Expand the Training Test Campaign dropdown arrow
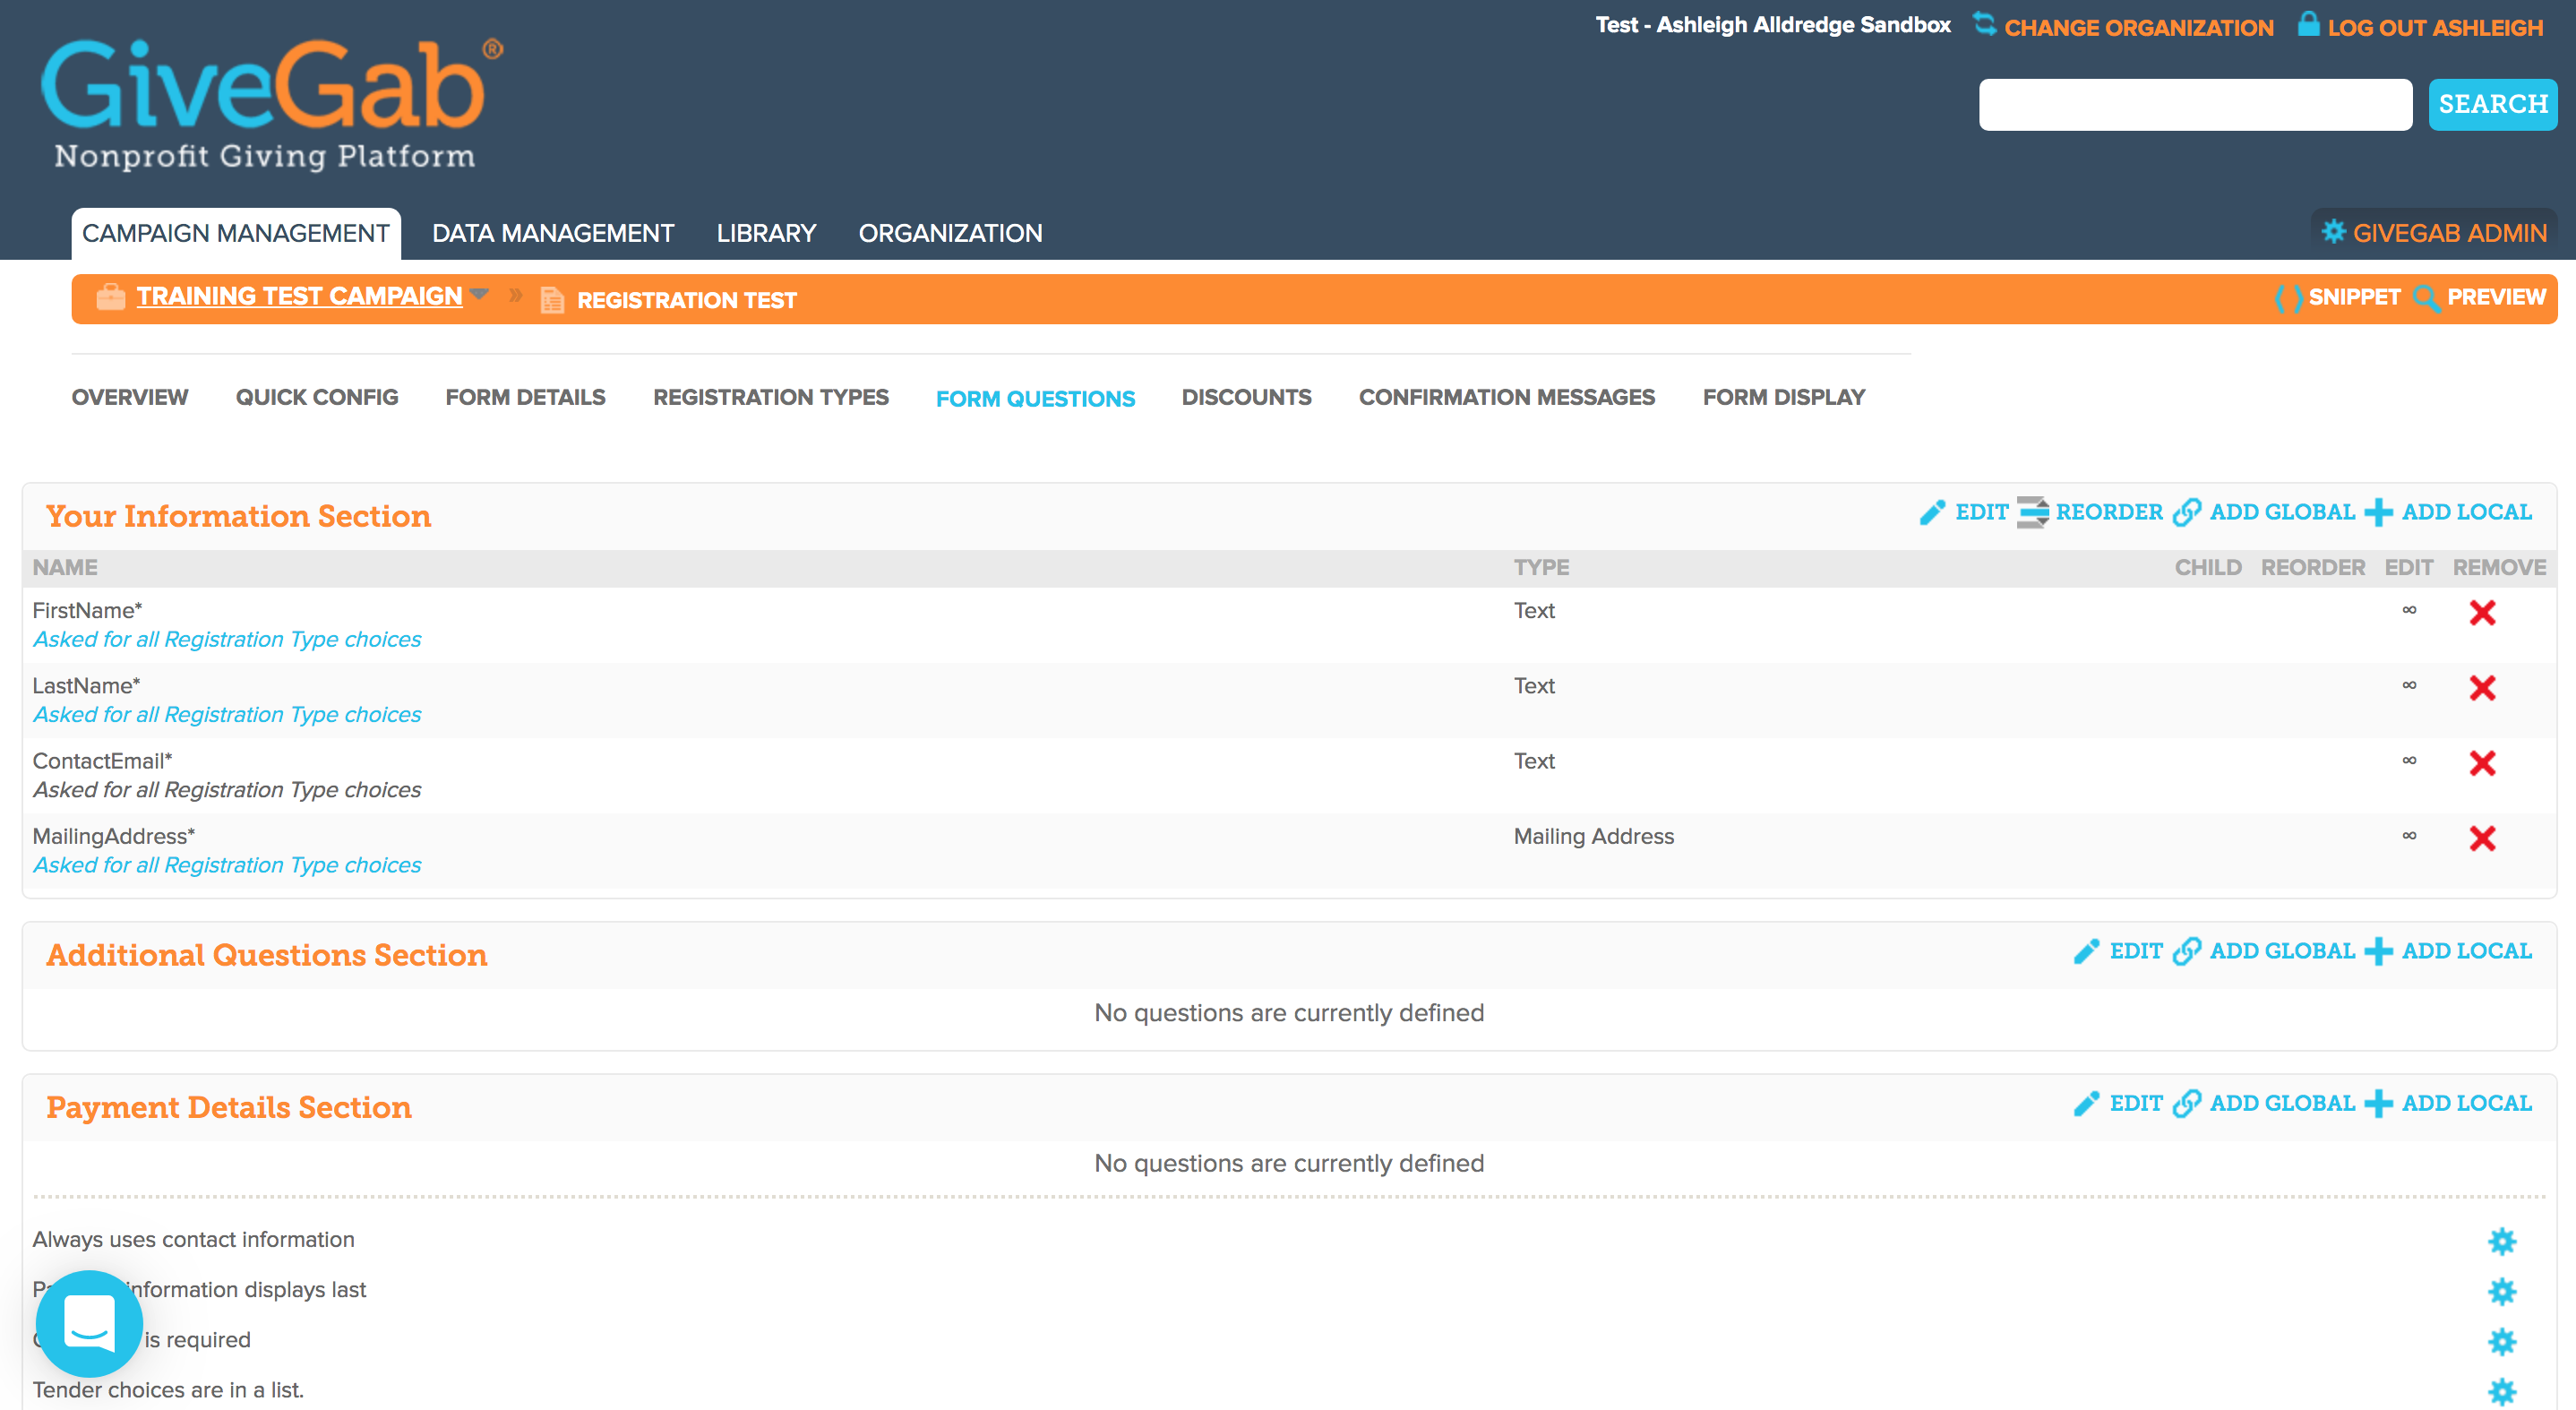This screenshot has height=1410, width=2576. 479,294
